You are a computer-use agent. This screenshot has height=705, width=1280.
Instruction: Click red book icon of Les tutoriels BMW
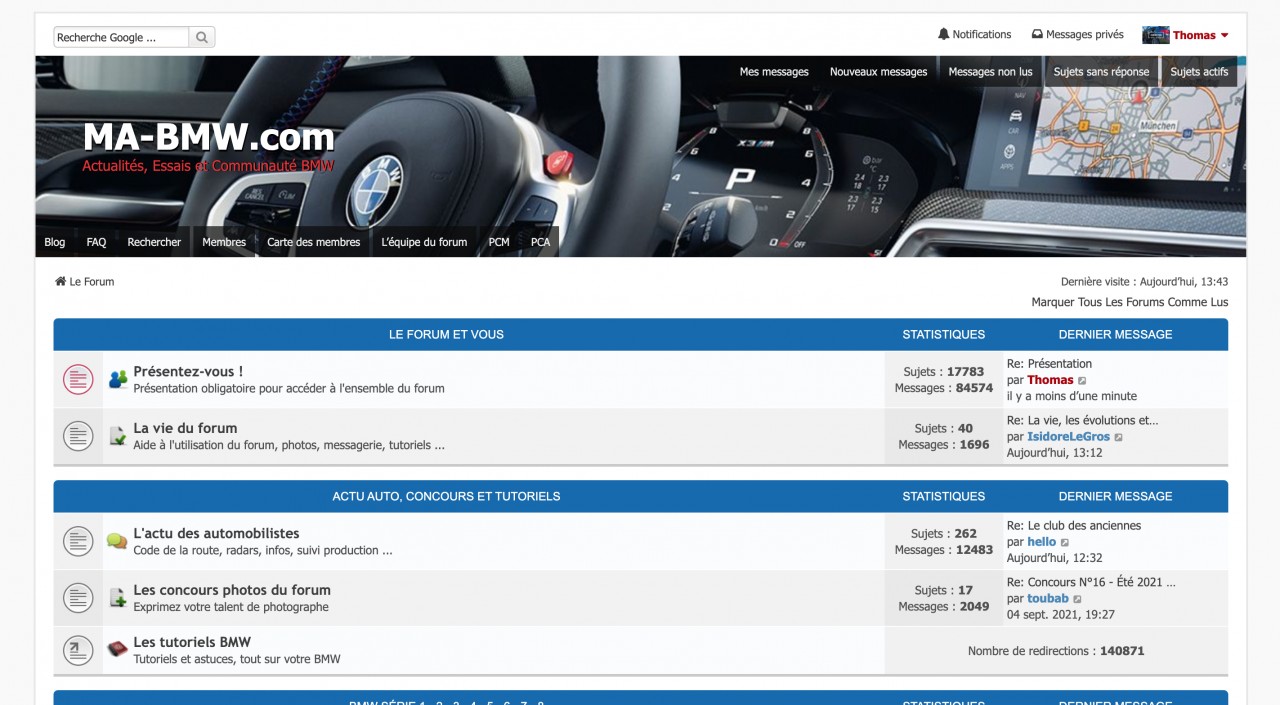click(118, 650)
